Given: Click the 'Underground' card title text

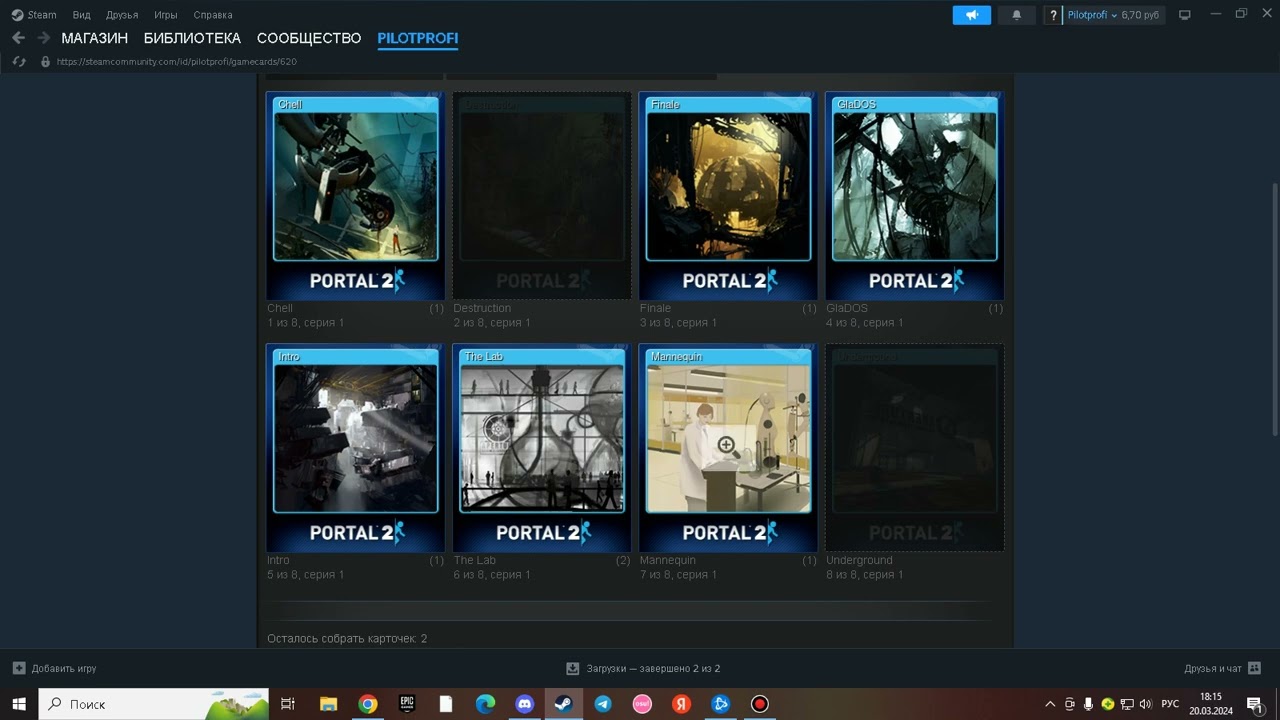Looking at the screenshot, I should tap(859, 560).
